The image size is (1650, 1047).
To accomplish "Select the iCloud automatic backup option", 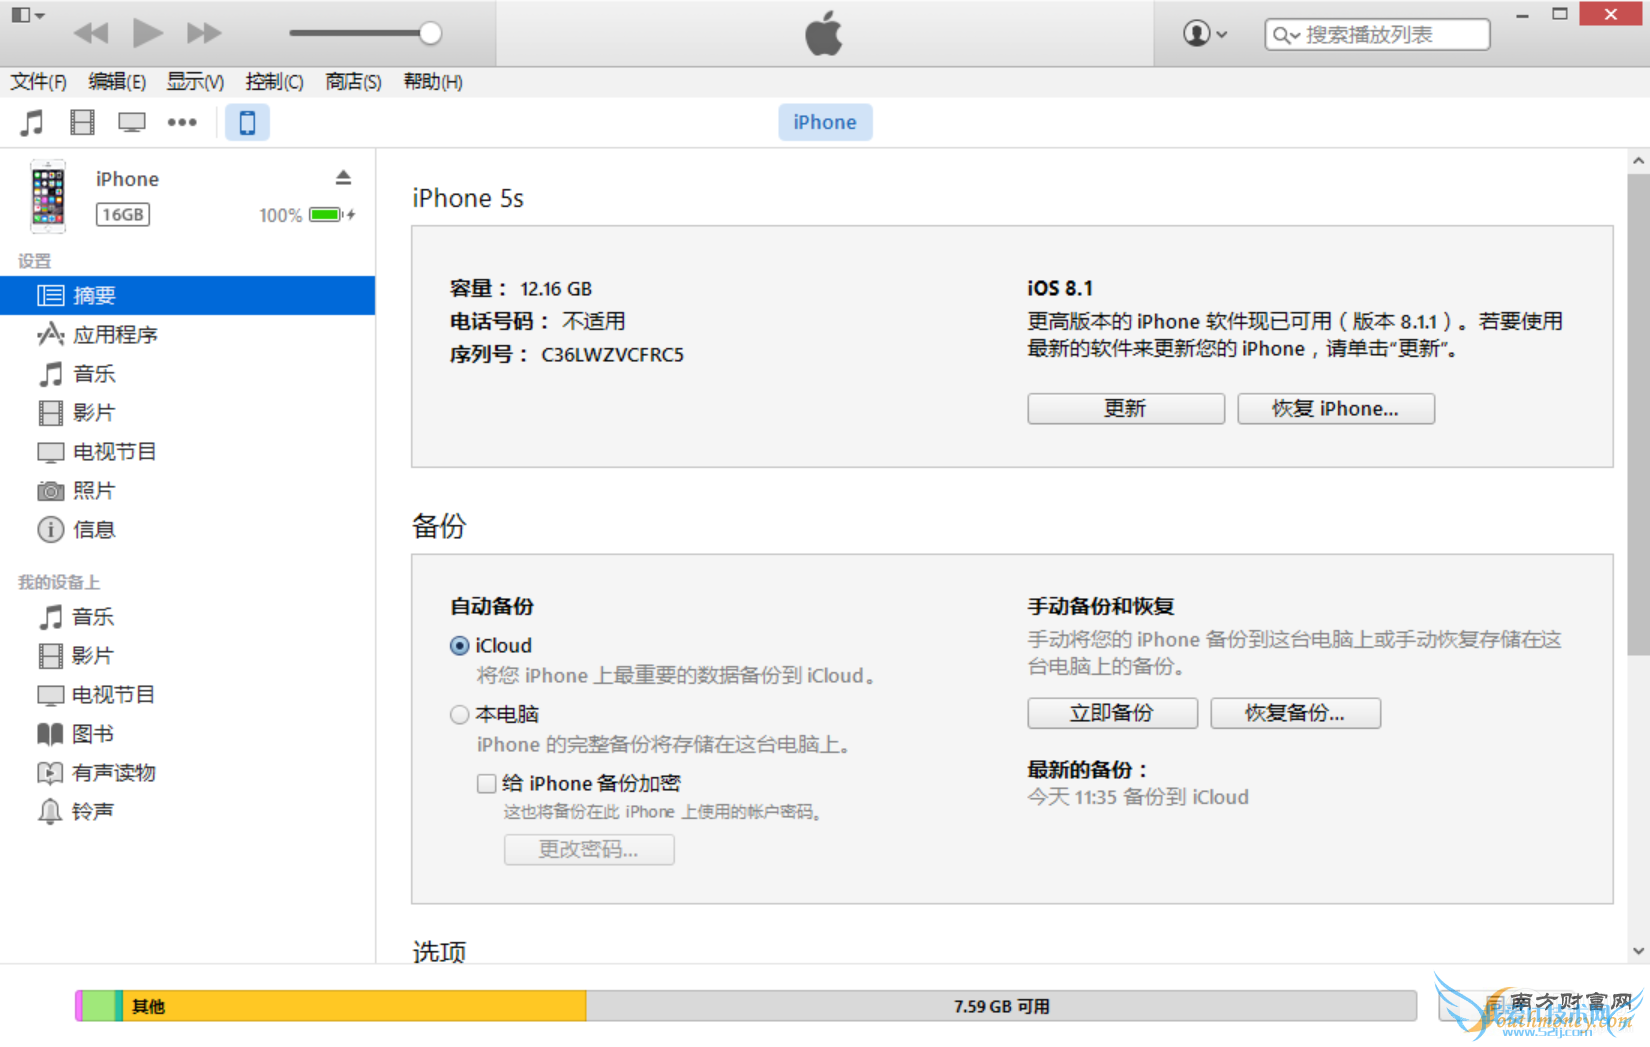I will click(459, 645).
